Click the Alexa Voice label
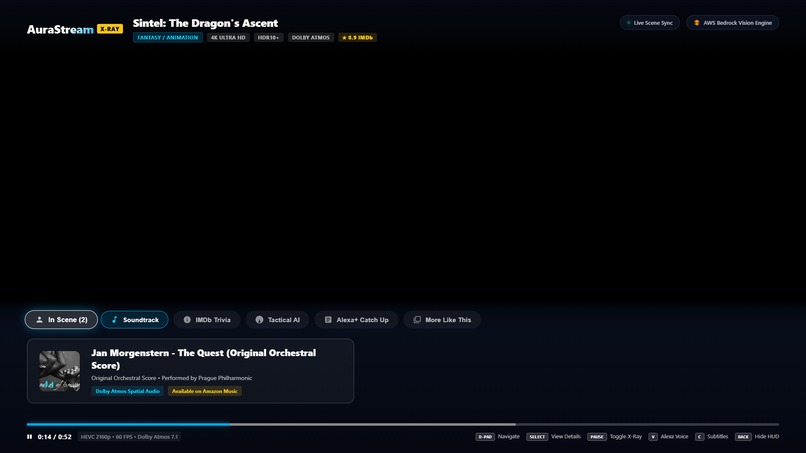Screen dimensions: 806x453 coord(674,437)
